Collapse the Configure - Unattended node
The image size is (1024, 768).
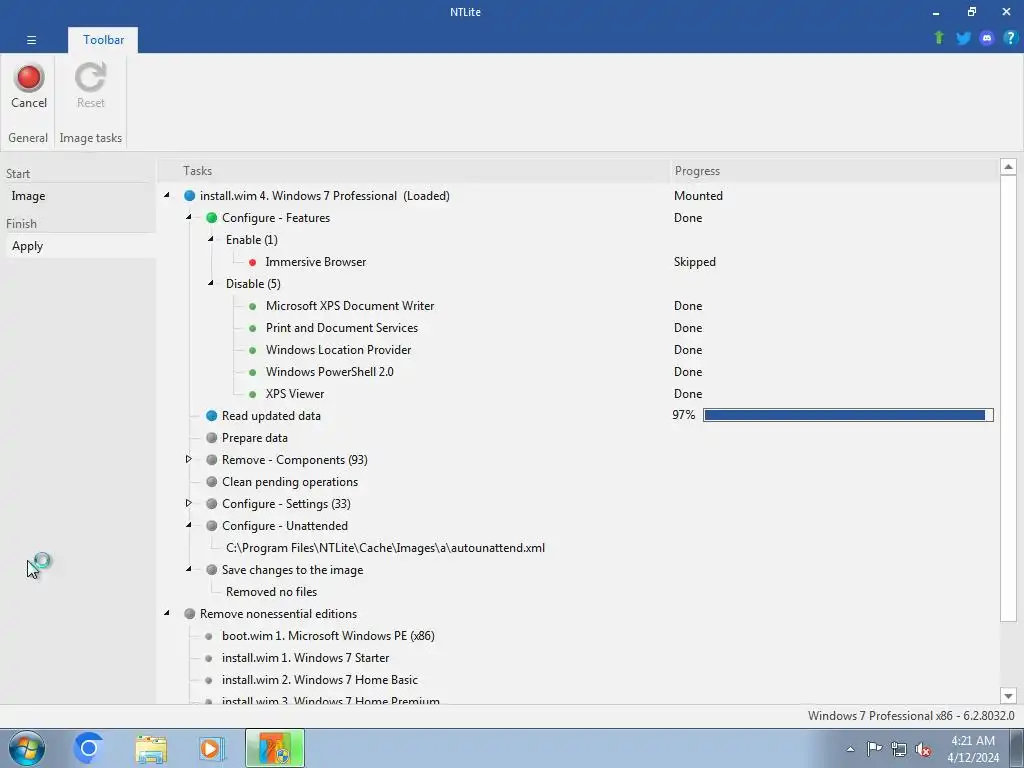(x=189, y=525)
